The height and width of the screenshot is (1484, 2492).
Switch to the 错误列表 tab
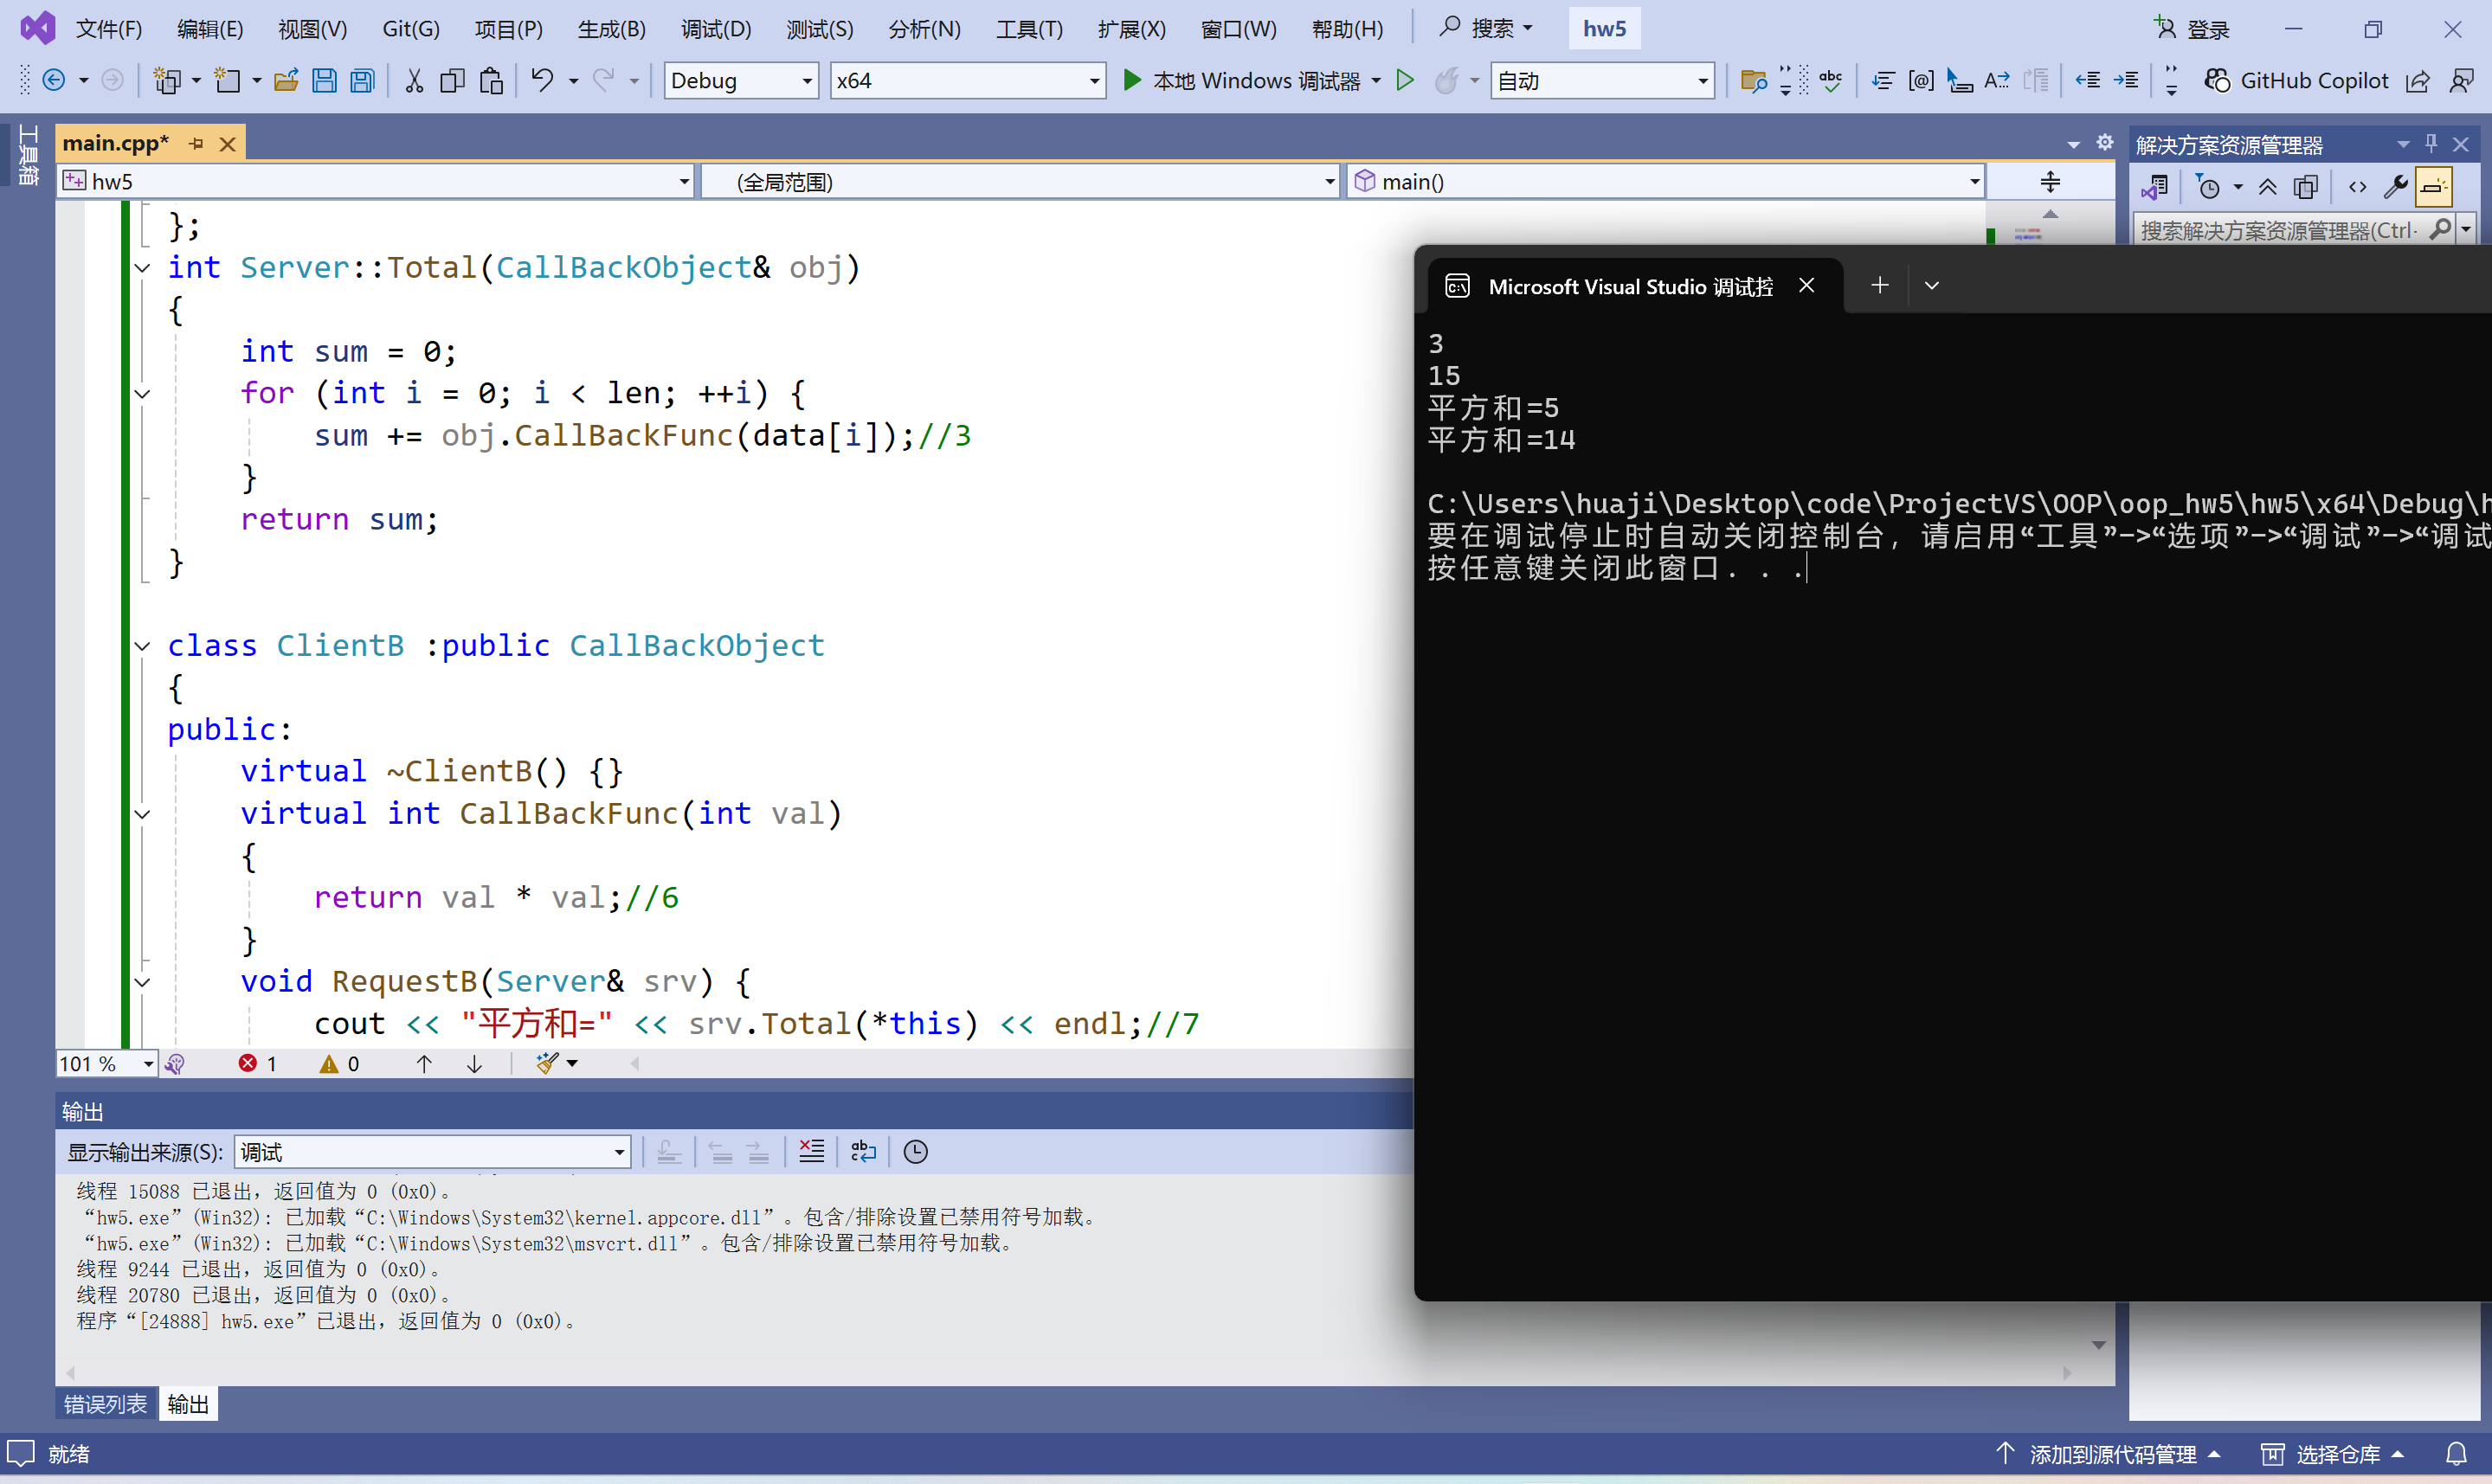click(x=105, y=1404)
